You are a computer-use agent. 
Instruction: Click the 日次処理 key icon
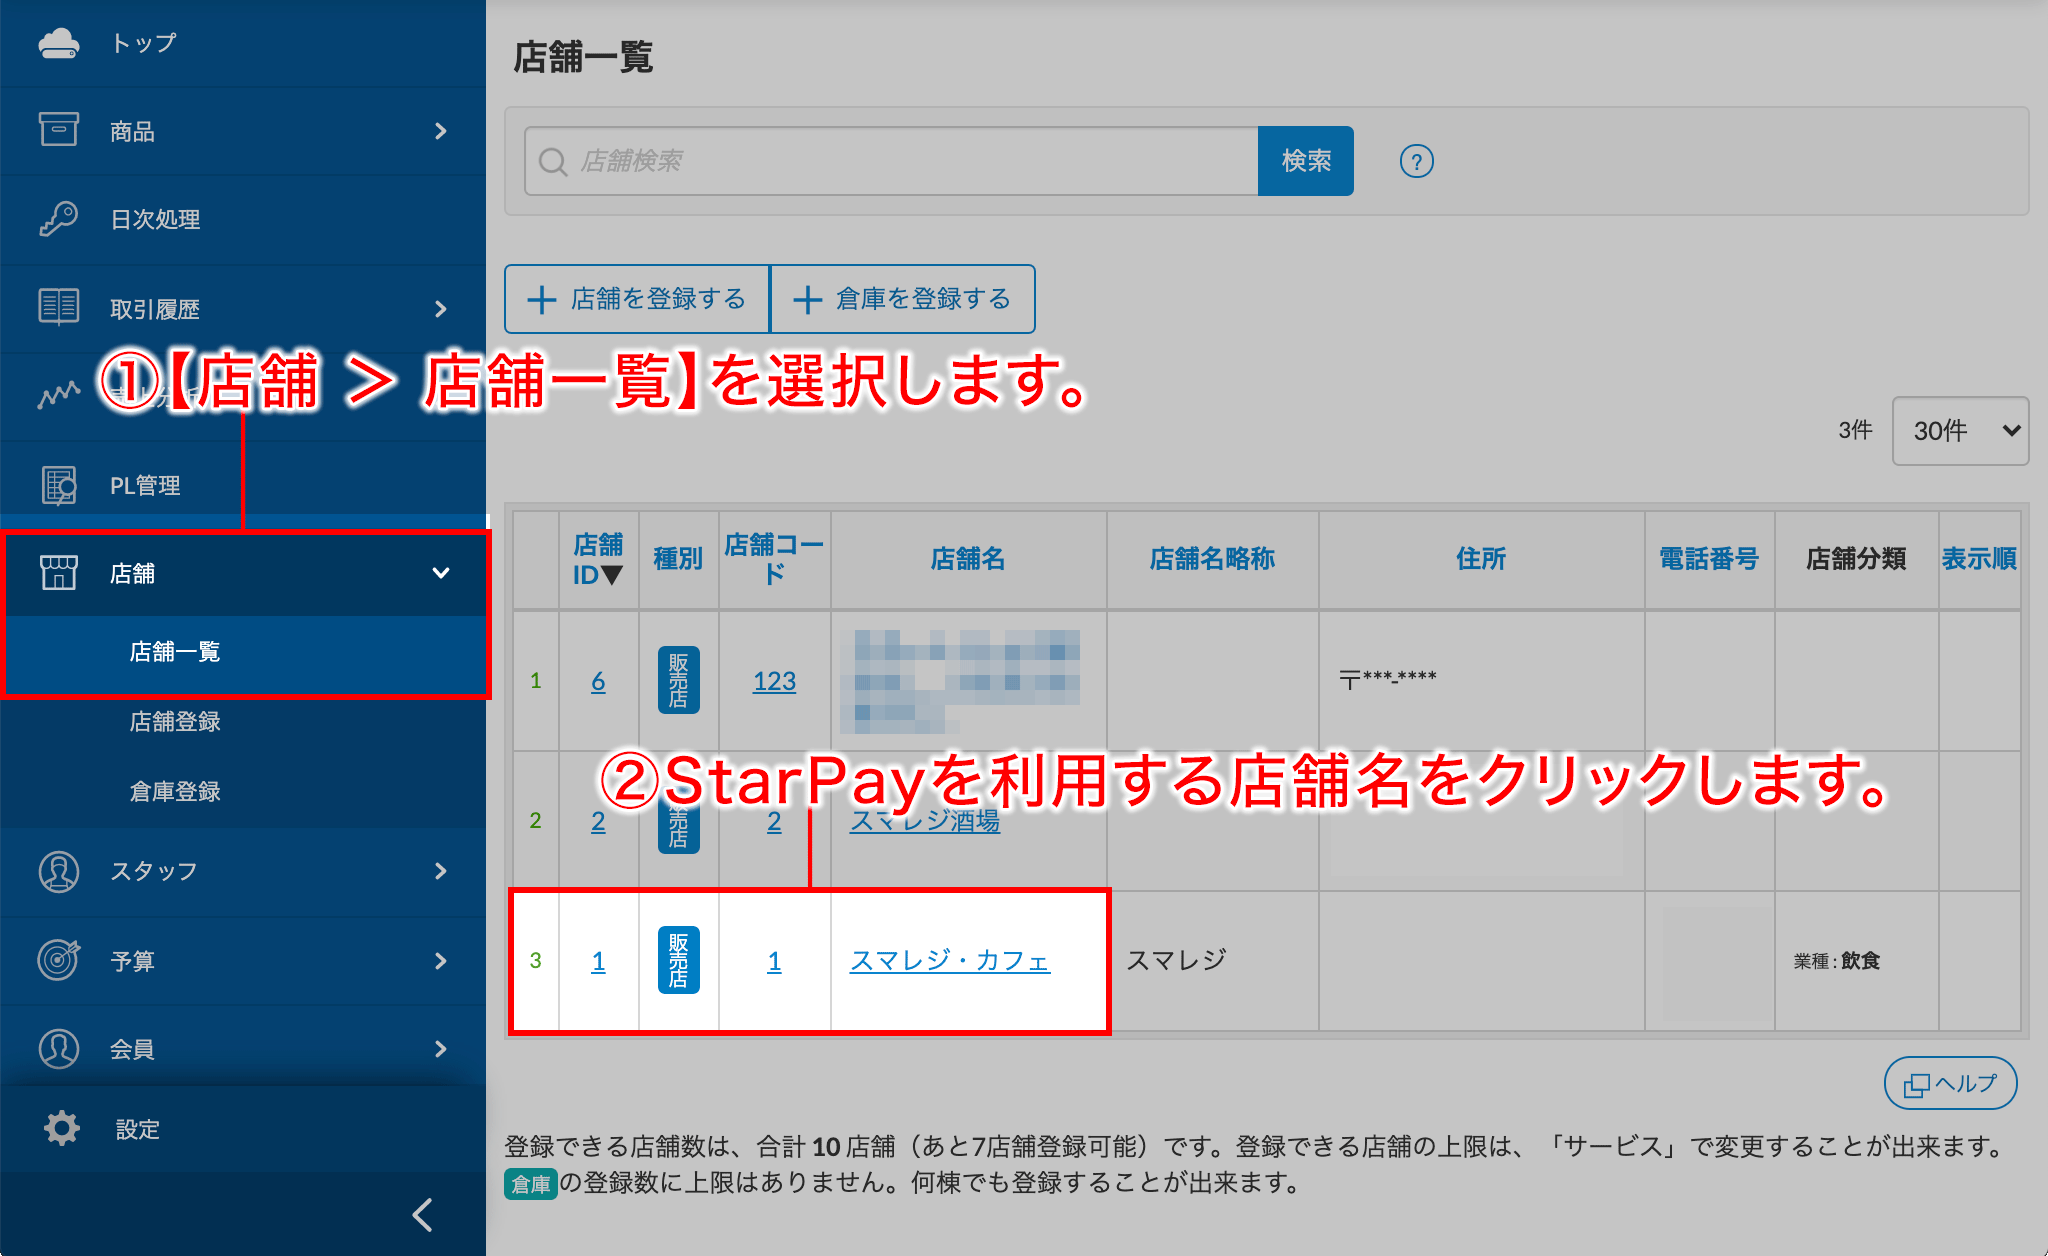pyautogui.click(x=59, y=218)
